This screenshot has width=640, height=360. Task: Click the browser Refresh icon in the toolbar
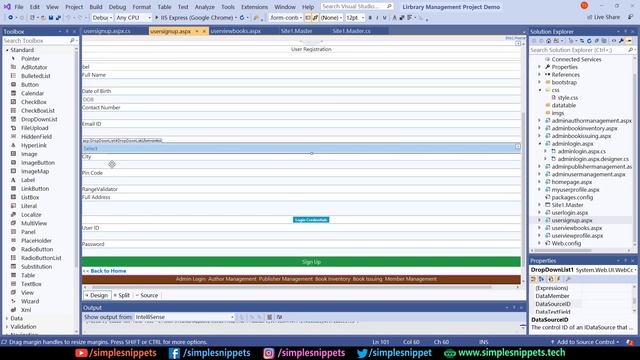pos(242,18)
